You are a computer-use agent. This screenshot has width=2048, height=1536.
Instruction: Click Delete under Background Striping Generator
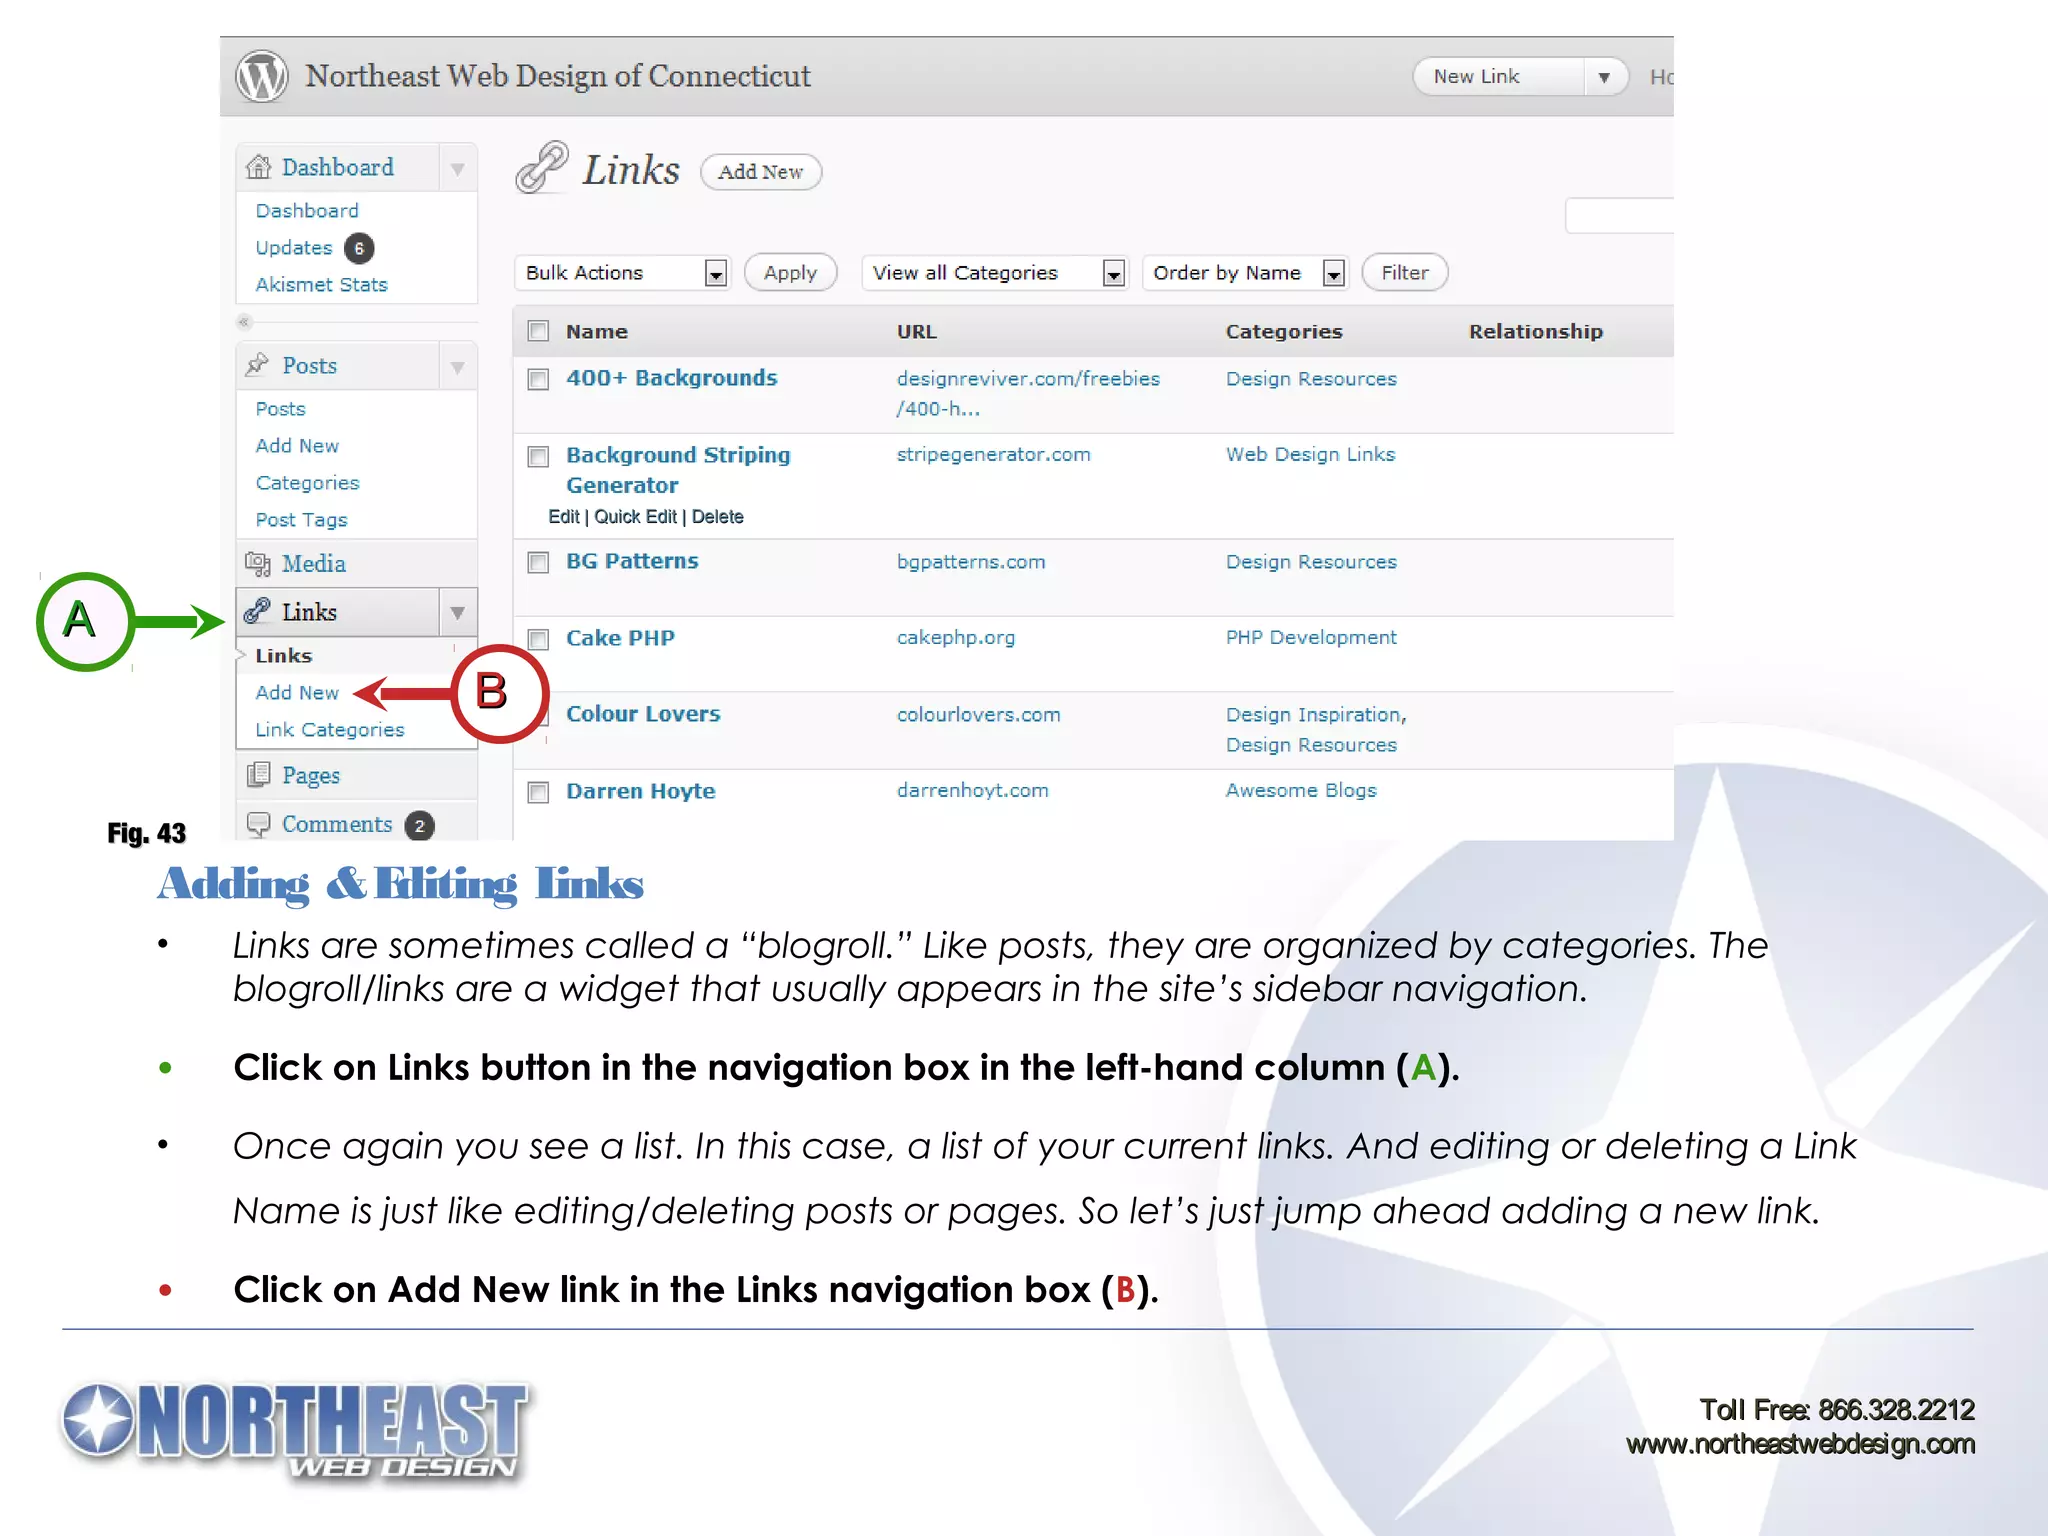click(x=717, y=517)
